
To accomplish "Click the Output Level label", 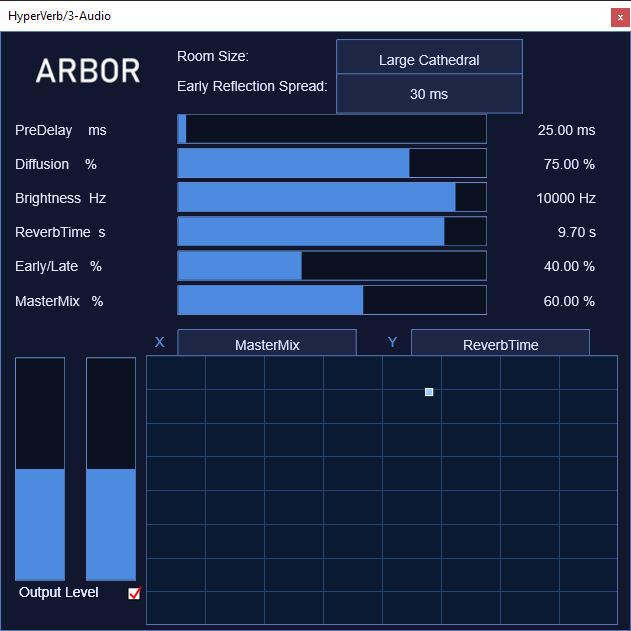I will tap(58, 592).
